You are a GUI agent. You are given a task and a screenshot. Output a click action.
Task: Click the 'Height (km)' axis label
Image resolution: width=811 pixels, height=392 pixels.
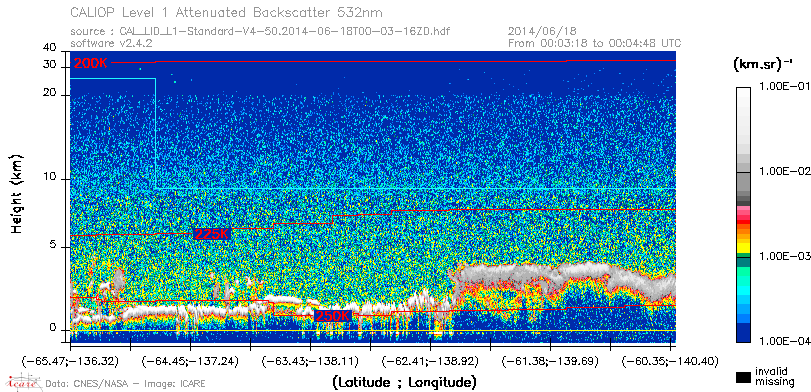click(x=17, y=193)
